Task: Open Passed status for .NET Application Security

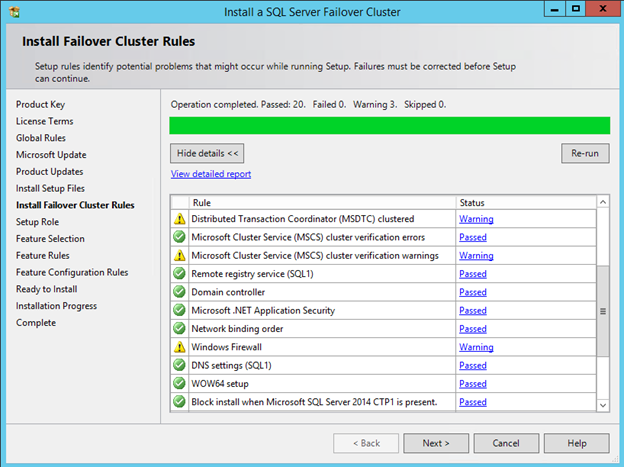Action: pyautogui.click(x=473, y=311)
